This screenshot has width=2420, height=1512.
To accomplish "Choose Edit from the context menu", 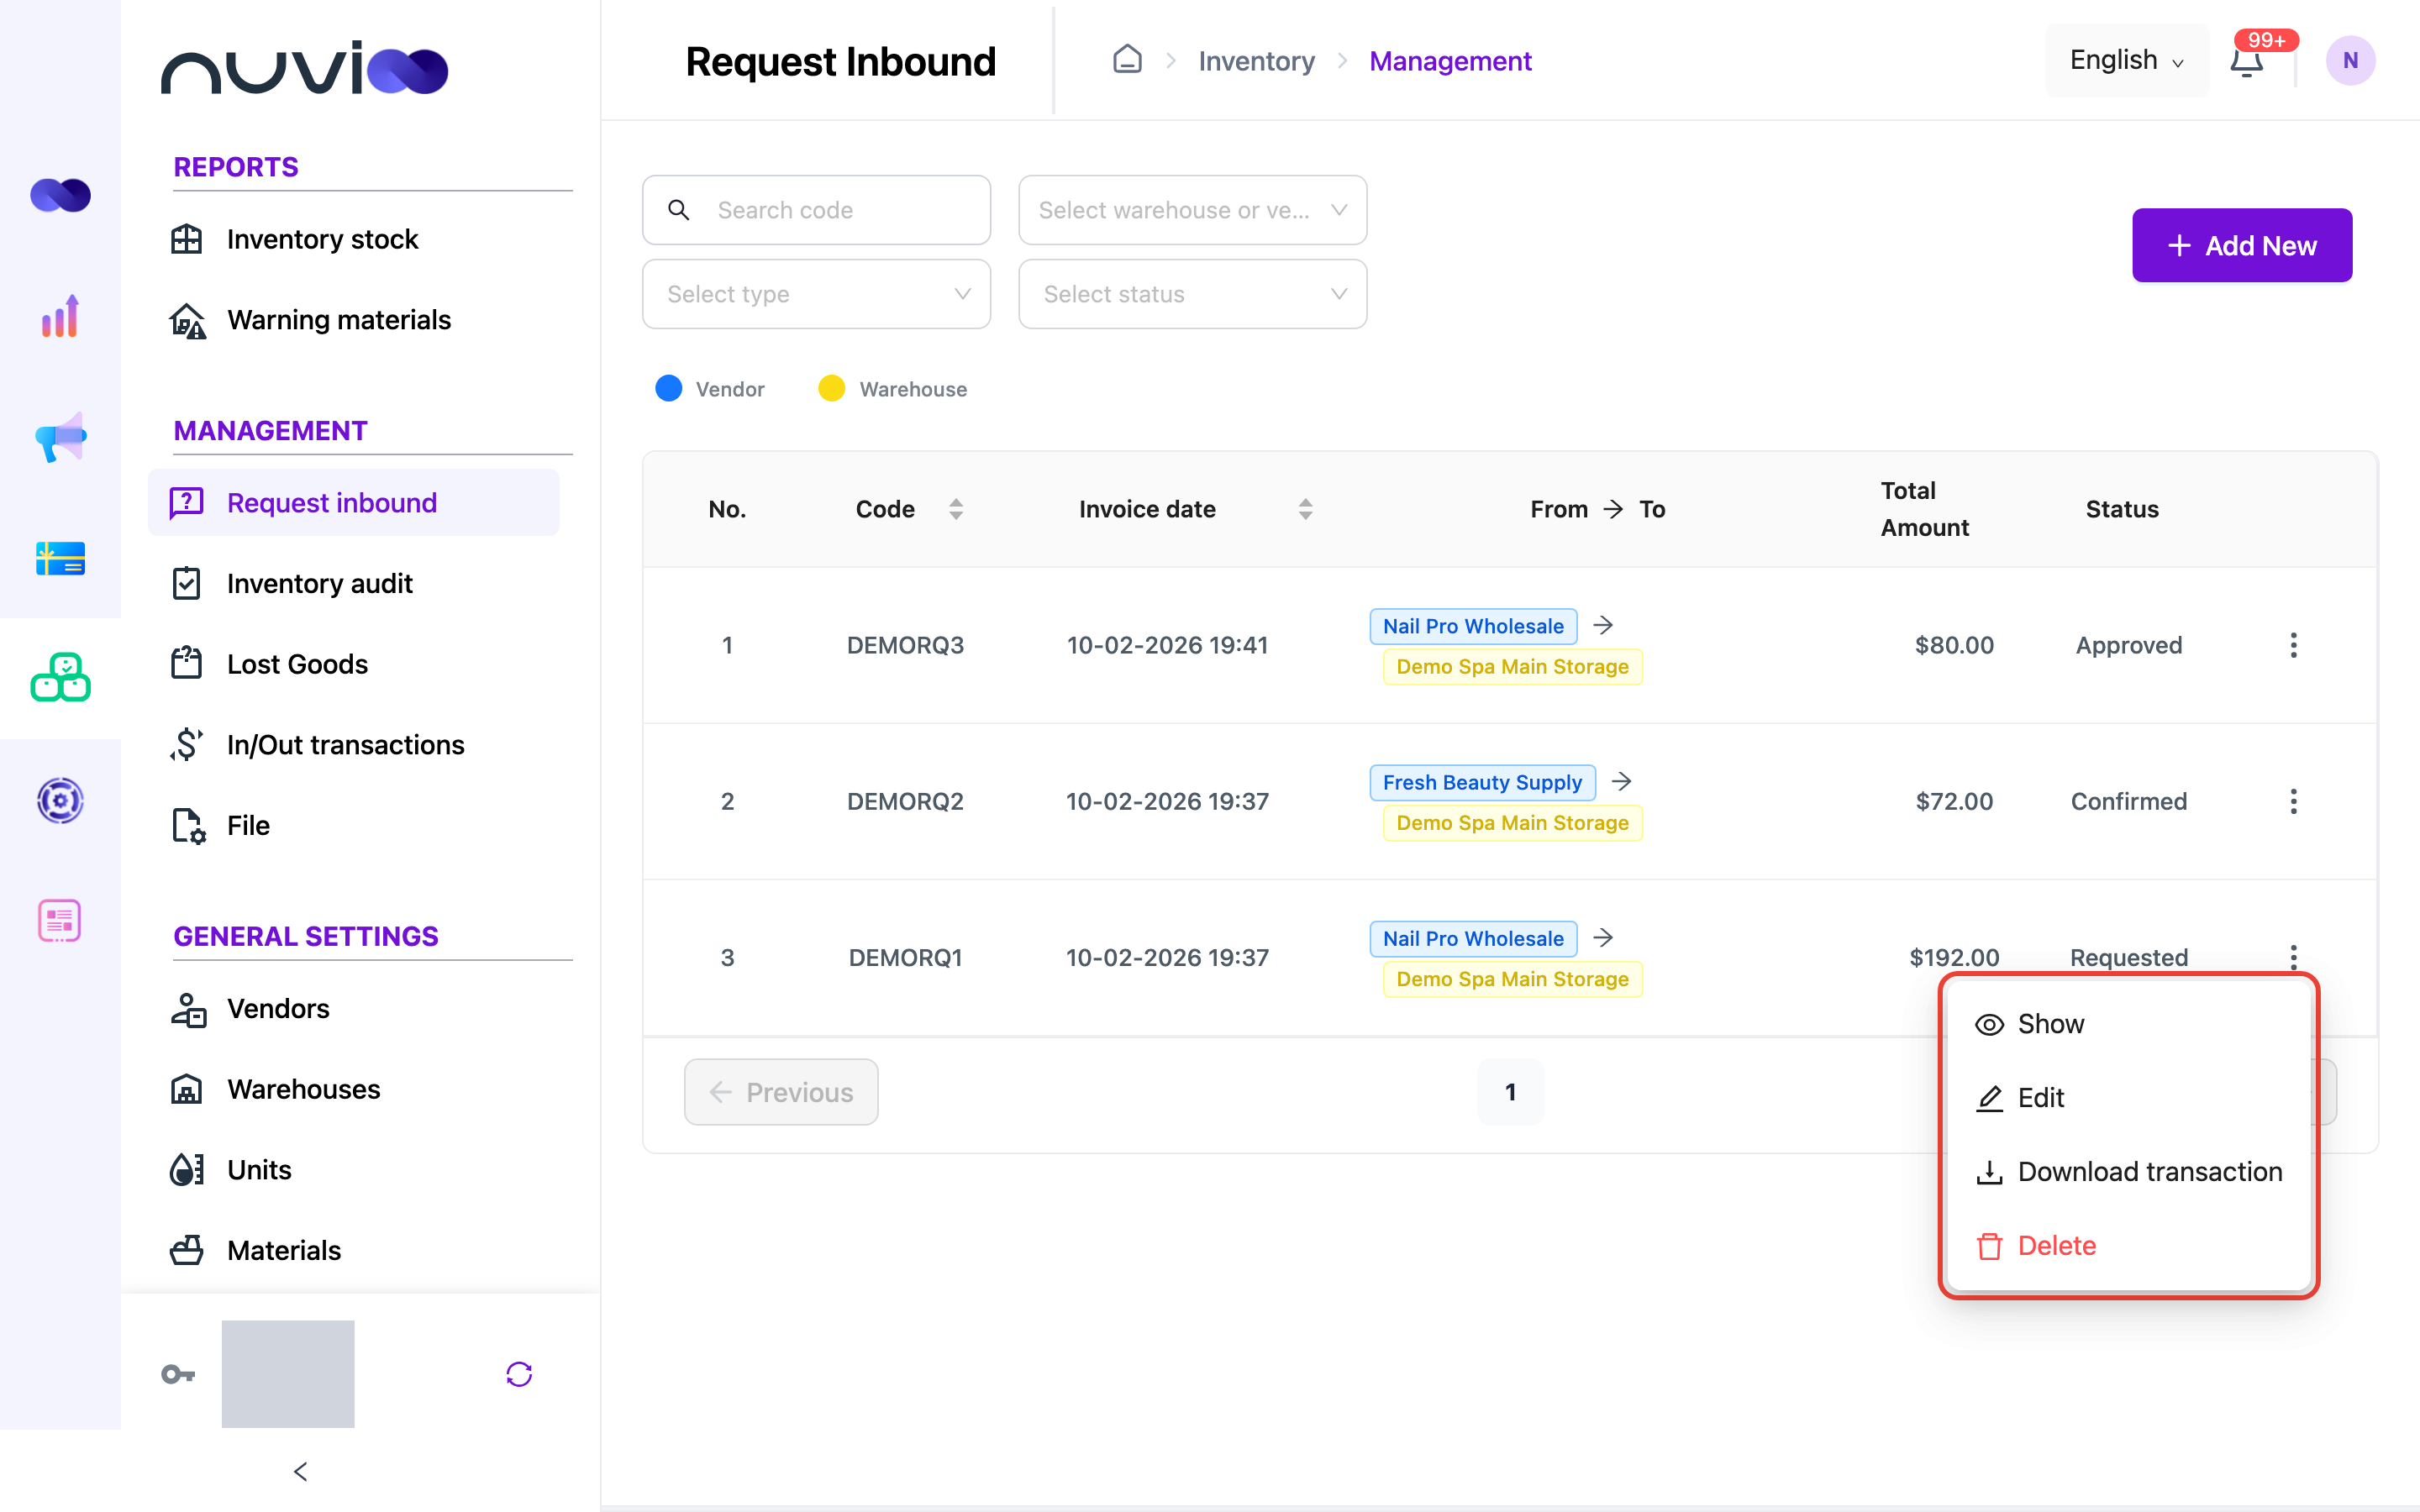I will point(2128,1098).
